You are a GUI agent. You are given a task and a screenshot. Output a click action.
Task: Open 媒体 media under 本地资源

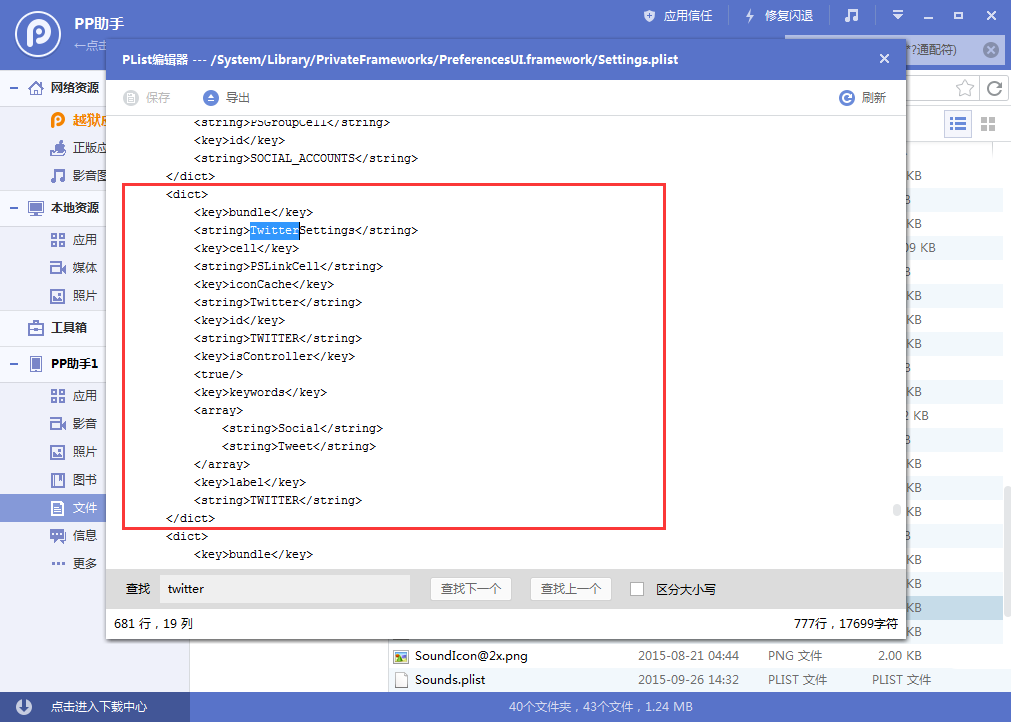click(74, 268)
